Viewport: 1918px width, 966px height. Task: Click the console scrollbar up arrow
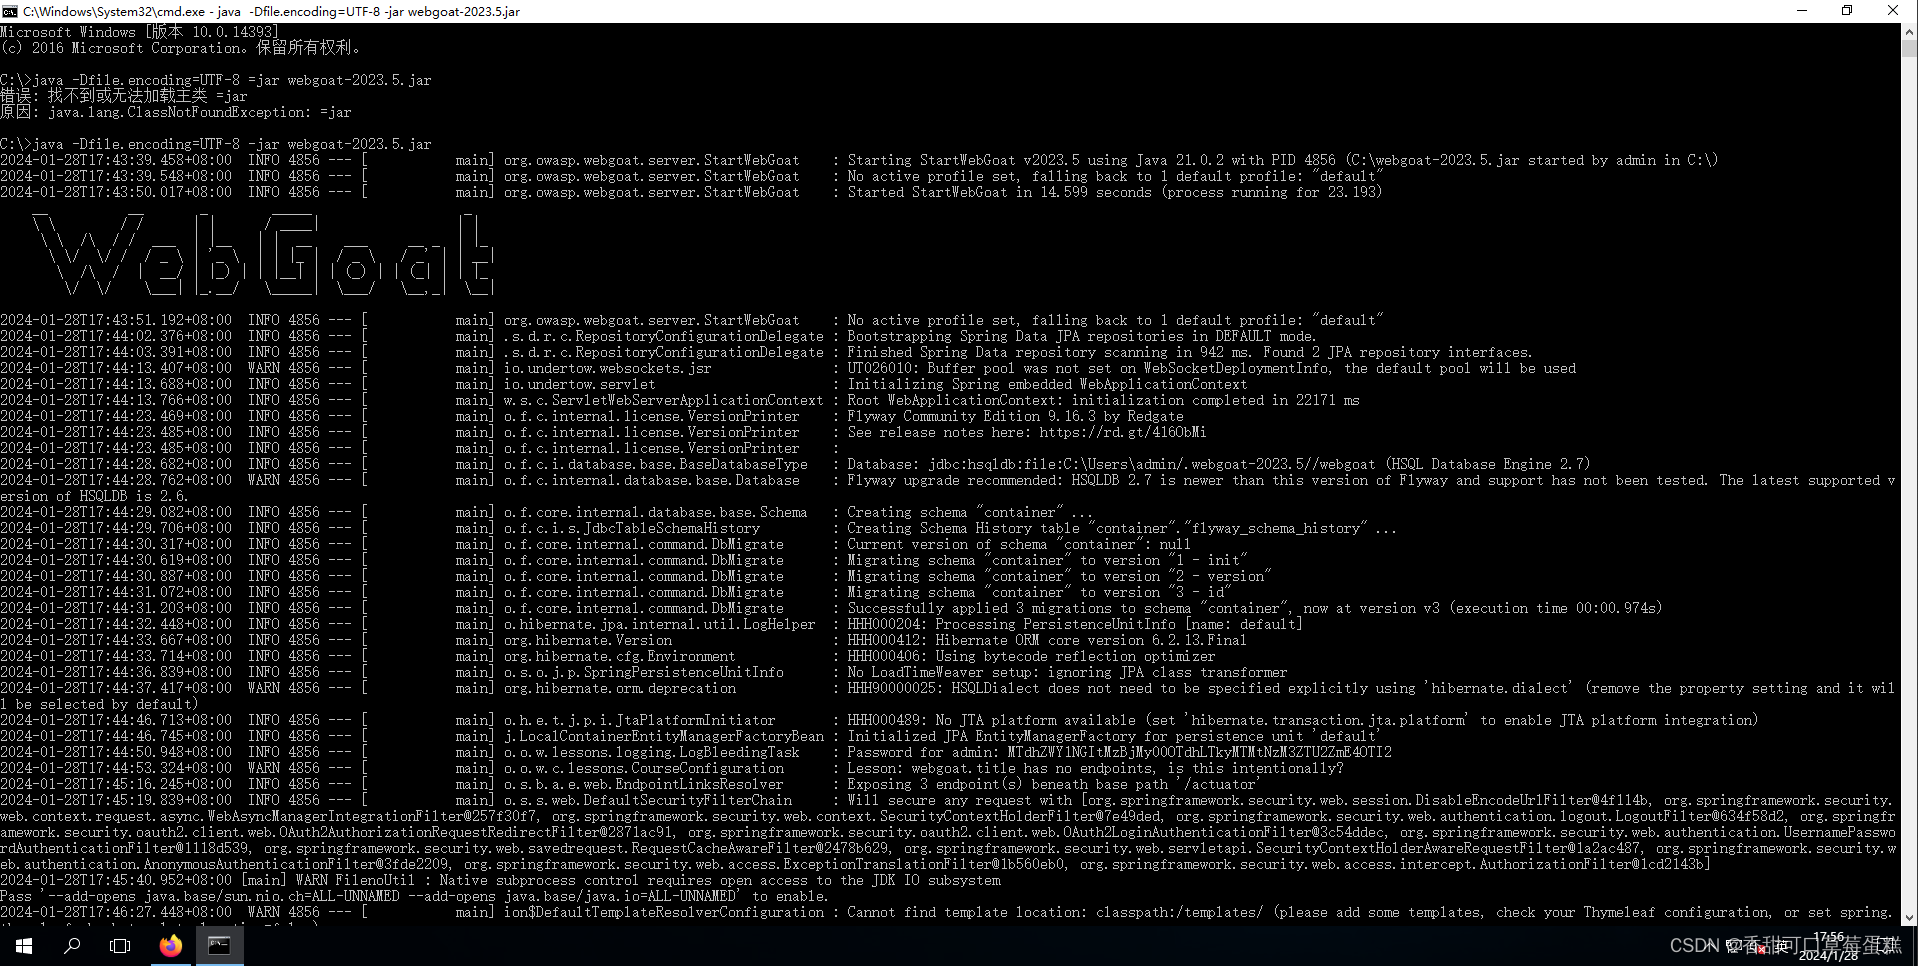1909,32
